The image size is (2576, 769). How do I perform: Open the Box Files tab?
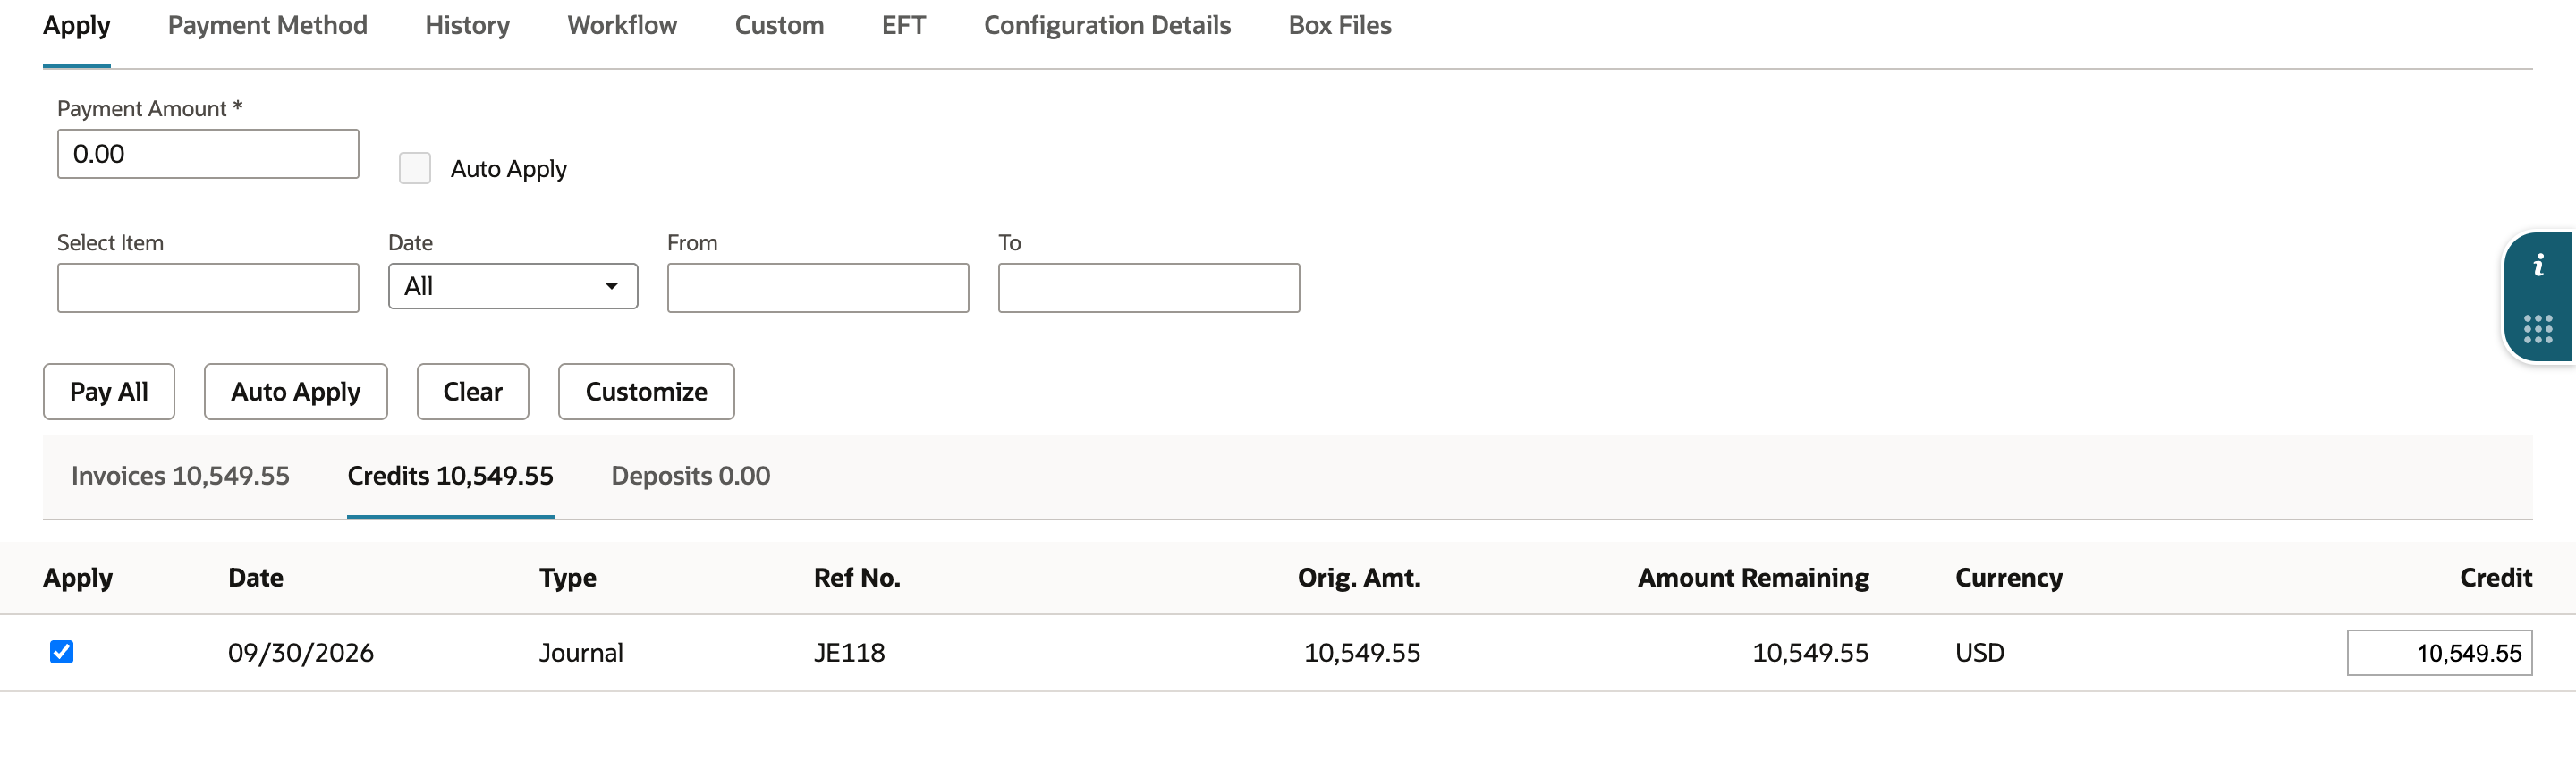click(x=1340, y=25)
